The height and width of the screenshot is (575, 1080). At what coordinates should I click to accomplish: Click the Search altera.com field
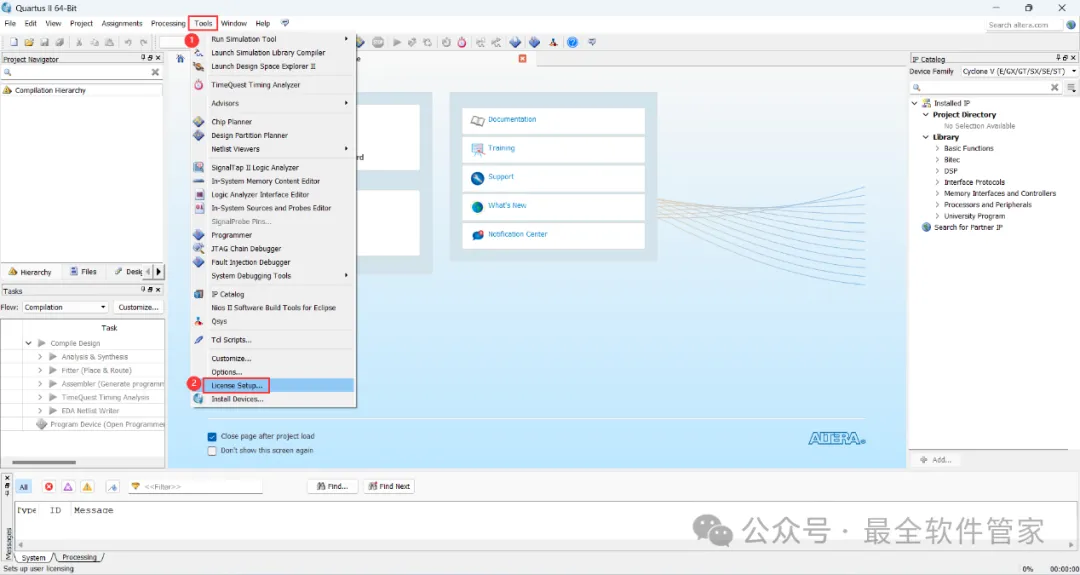(1025, 25)
